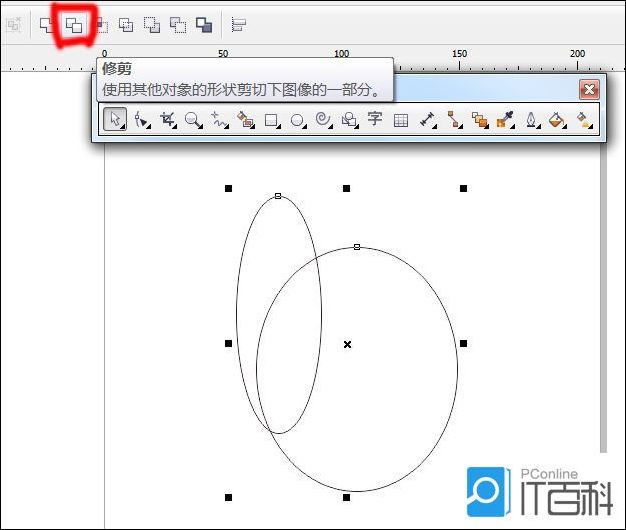Choose the Zoom magnifier tool

coord(193,120)
